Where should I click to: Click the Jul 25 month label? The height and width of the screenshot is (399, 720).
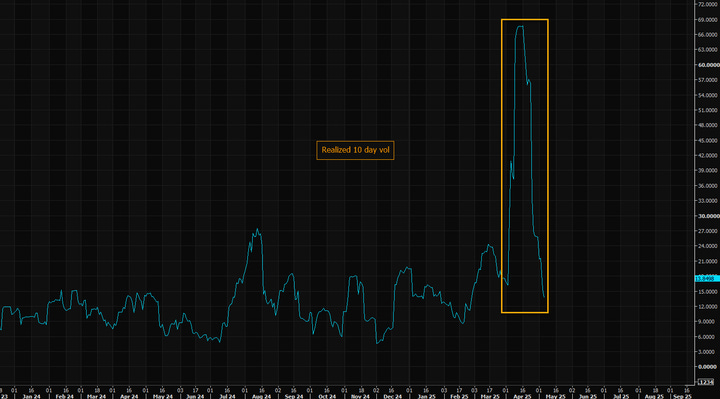[621, 396]
